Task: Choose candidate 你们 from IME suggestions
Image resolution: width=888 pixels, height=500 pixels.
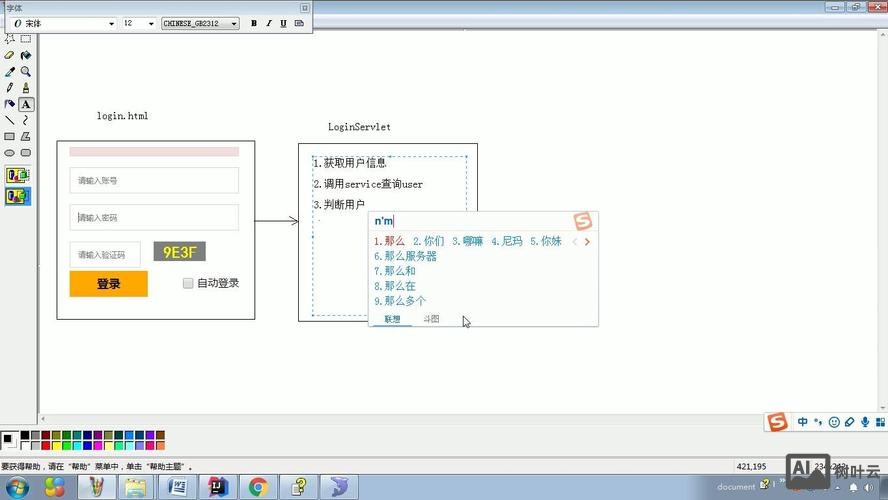Action: (x=428, y=241)
